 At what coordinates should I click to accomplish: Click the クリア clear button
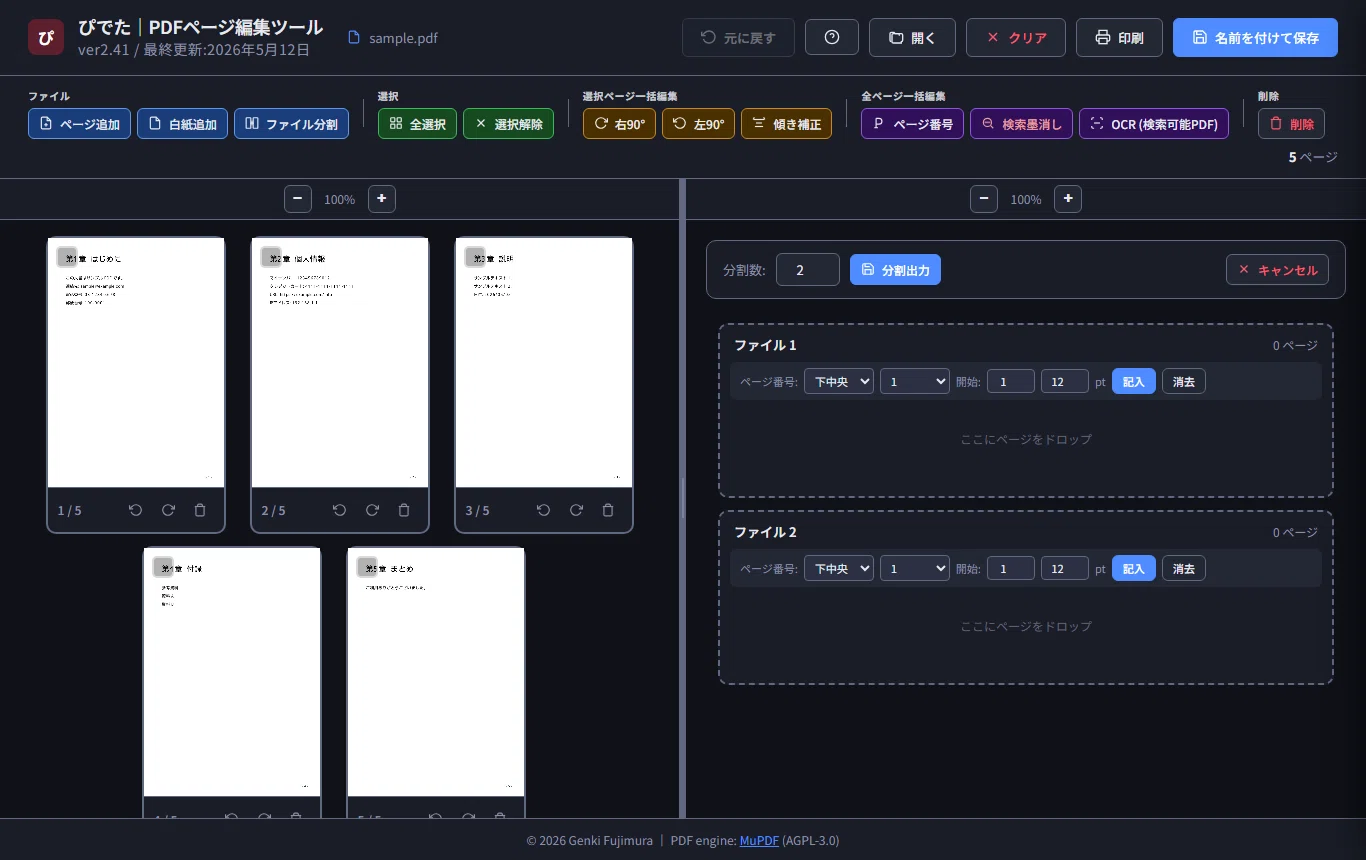1016,38
